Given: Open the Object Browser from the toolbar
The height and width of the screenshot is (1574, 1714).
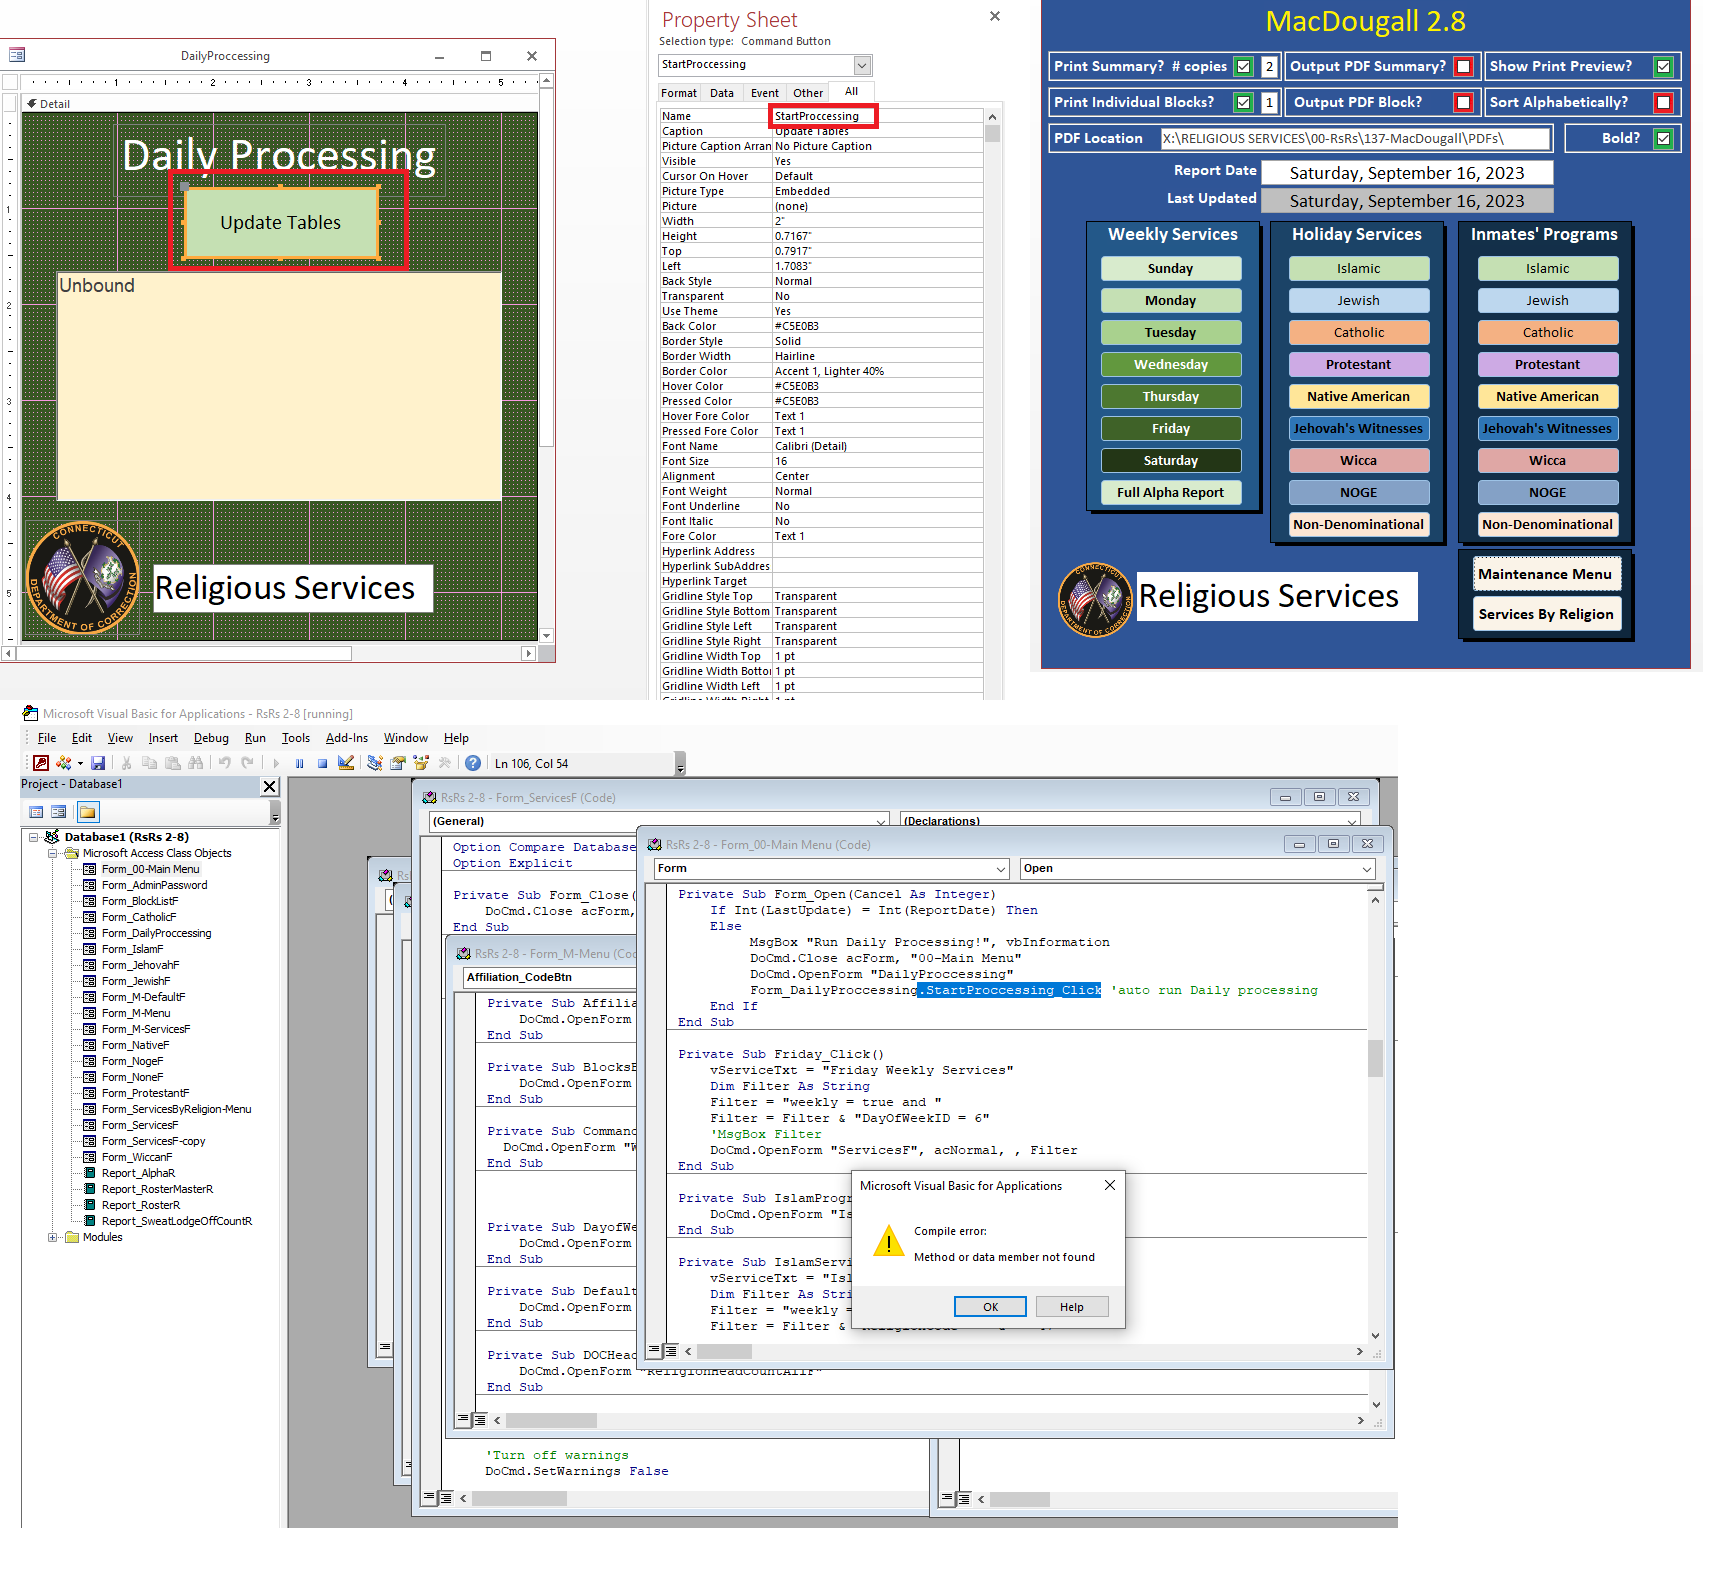Looking at the screenshot, I should (x=421, y=762).
